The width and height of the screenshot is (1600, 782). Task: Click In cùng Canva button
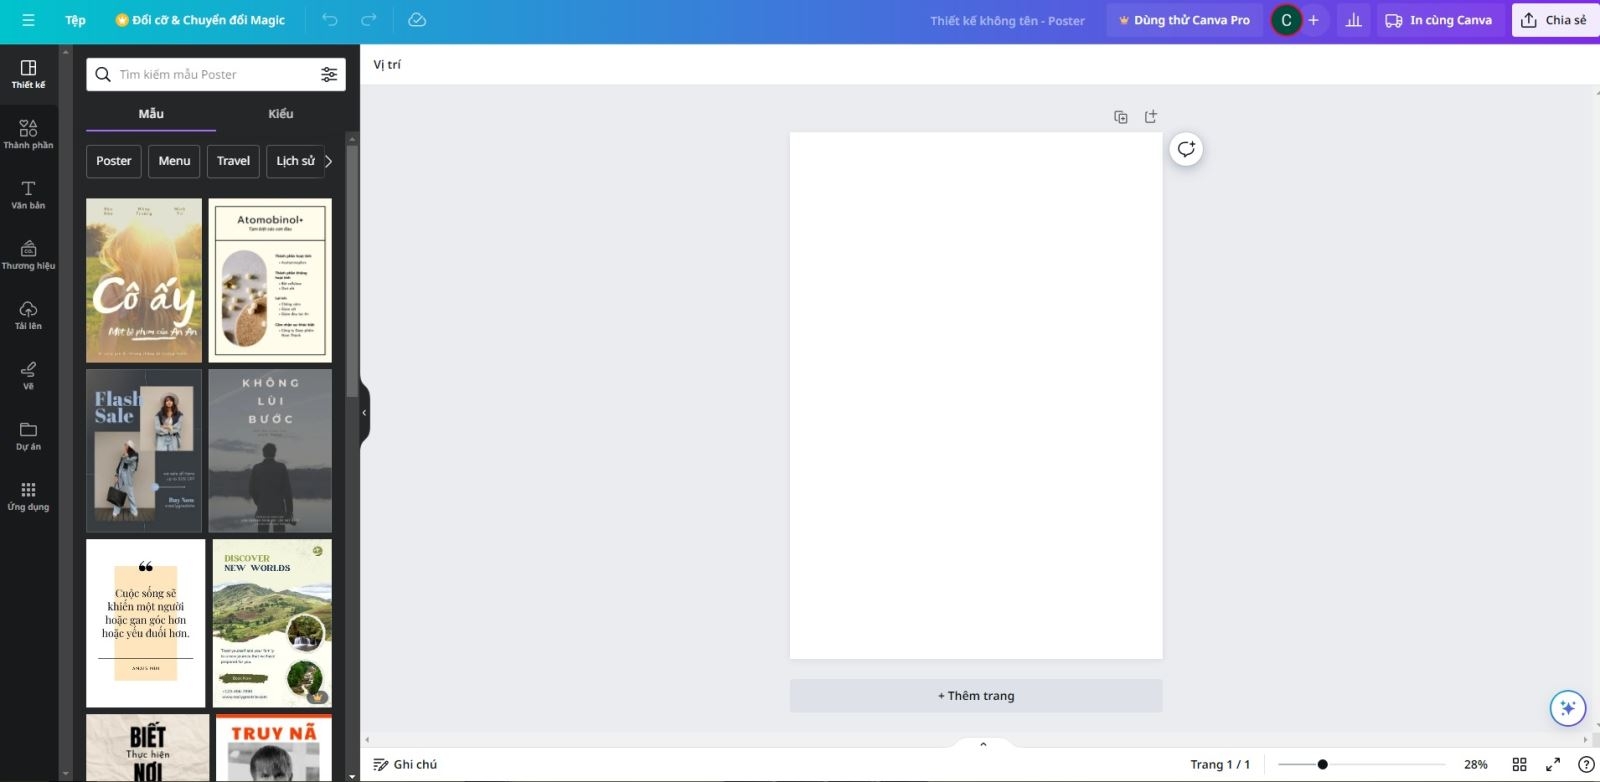point(1439,20)
